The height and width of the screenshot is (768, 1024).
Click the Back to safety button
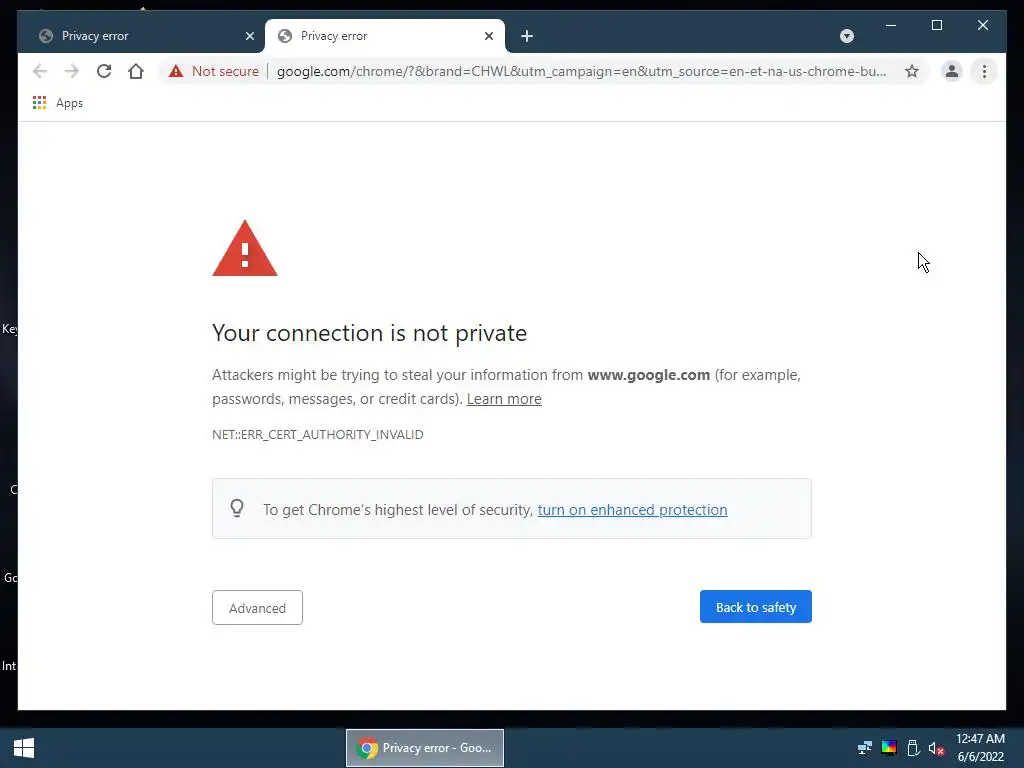pos(756,607)
